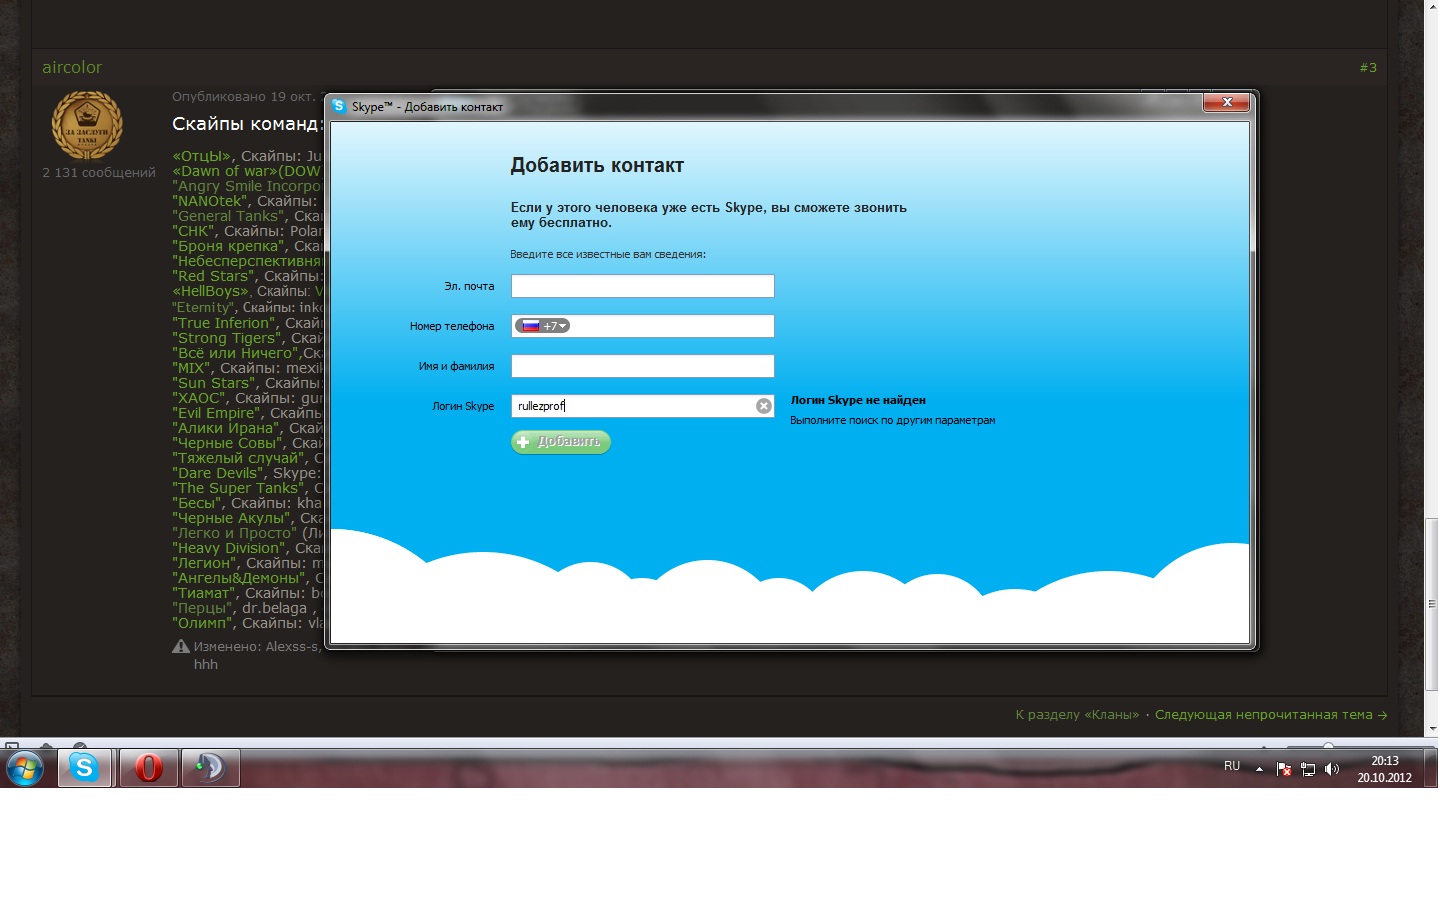The image size is (1440, 900).
Task: Click the "Sun Stars" clan link
Action: point(214,383)
